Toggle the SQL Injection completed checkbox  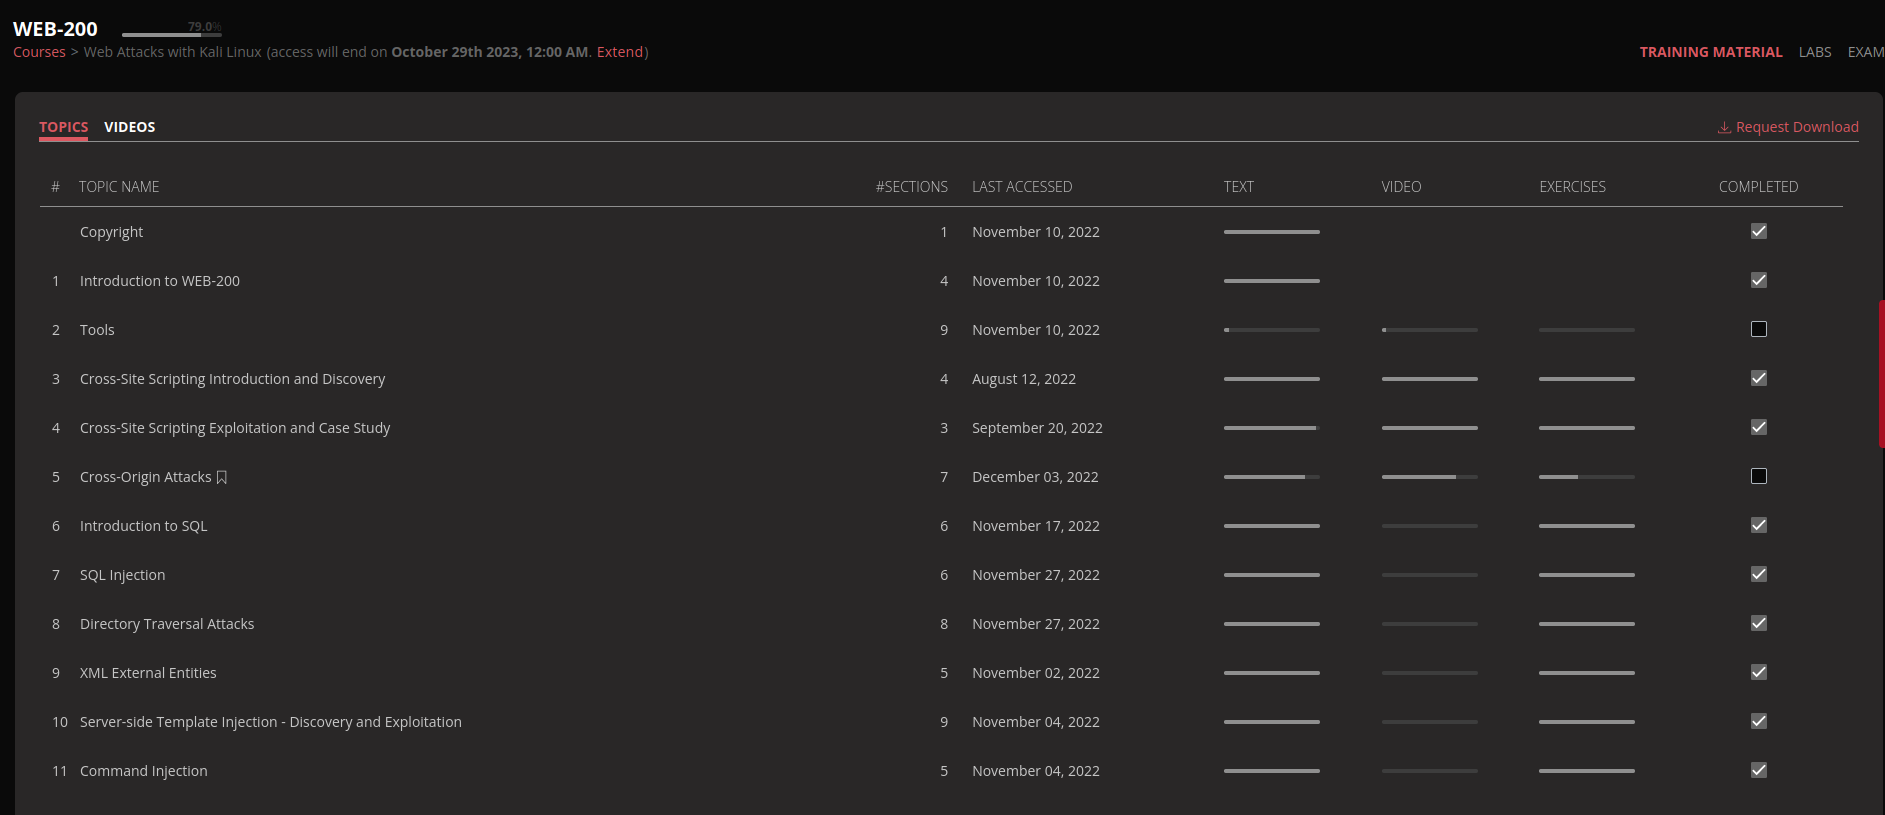1759,574
